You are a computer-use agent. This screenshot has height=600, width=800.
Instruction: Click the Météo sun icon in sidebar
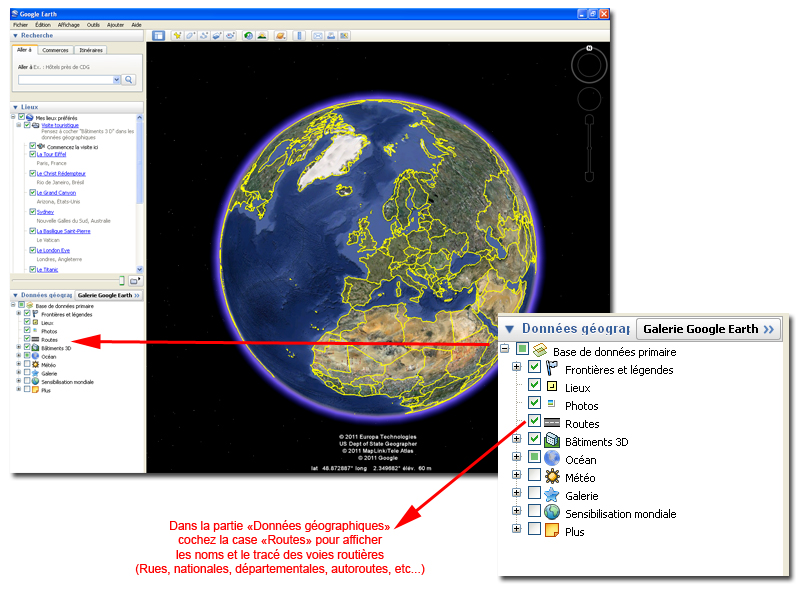35,365
